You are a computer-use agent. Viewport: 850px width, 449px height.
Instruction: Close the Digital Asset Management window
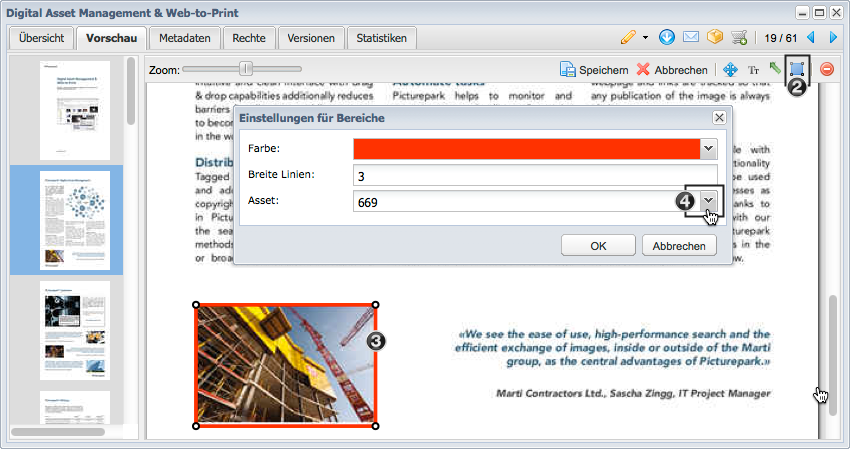click(x=836, y=12)
